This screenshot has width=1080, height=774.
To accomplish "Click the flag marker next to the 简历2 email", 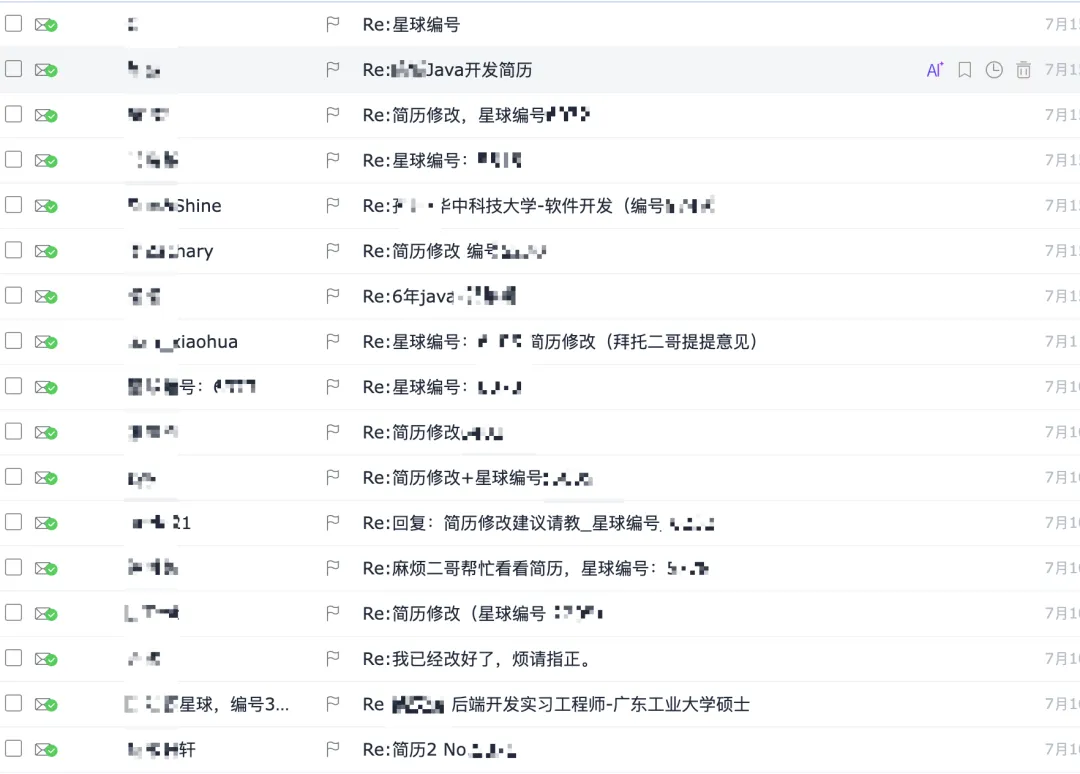I will pyautogui.click(x=333, y=749).
